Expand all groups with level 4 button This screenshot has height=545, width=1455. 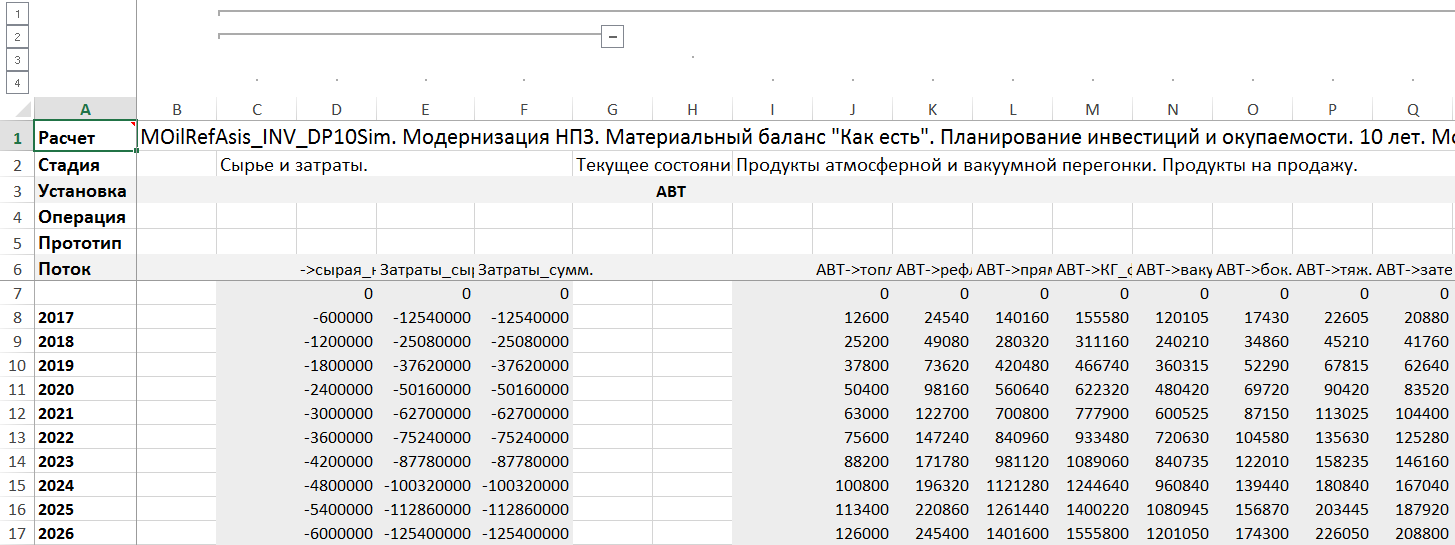17,82
